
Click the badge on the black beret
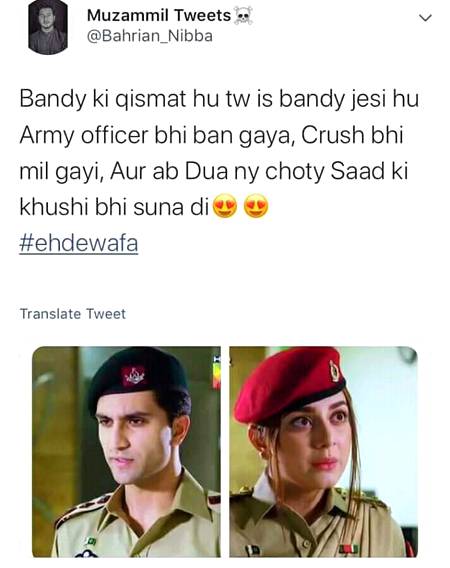(133, 376)
